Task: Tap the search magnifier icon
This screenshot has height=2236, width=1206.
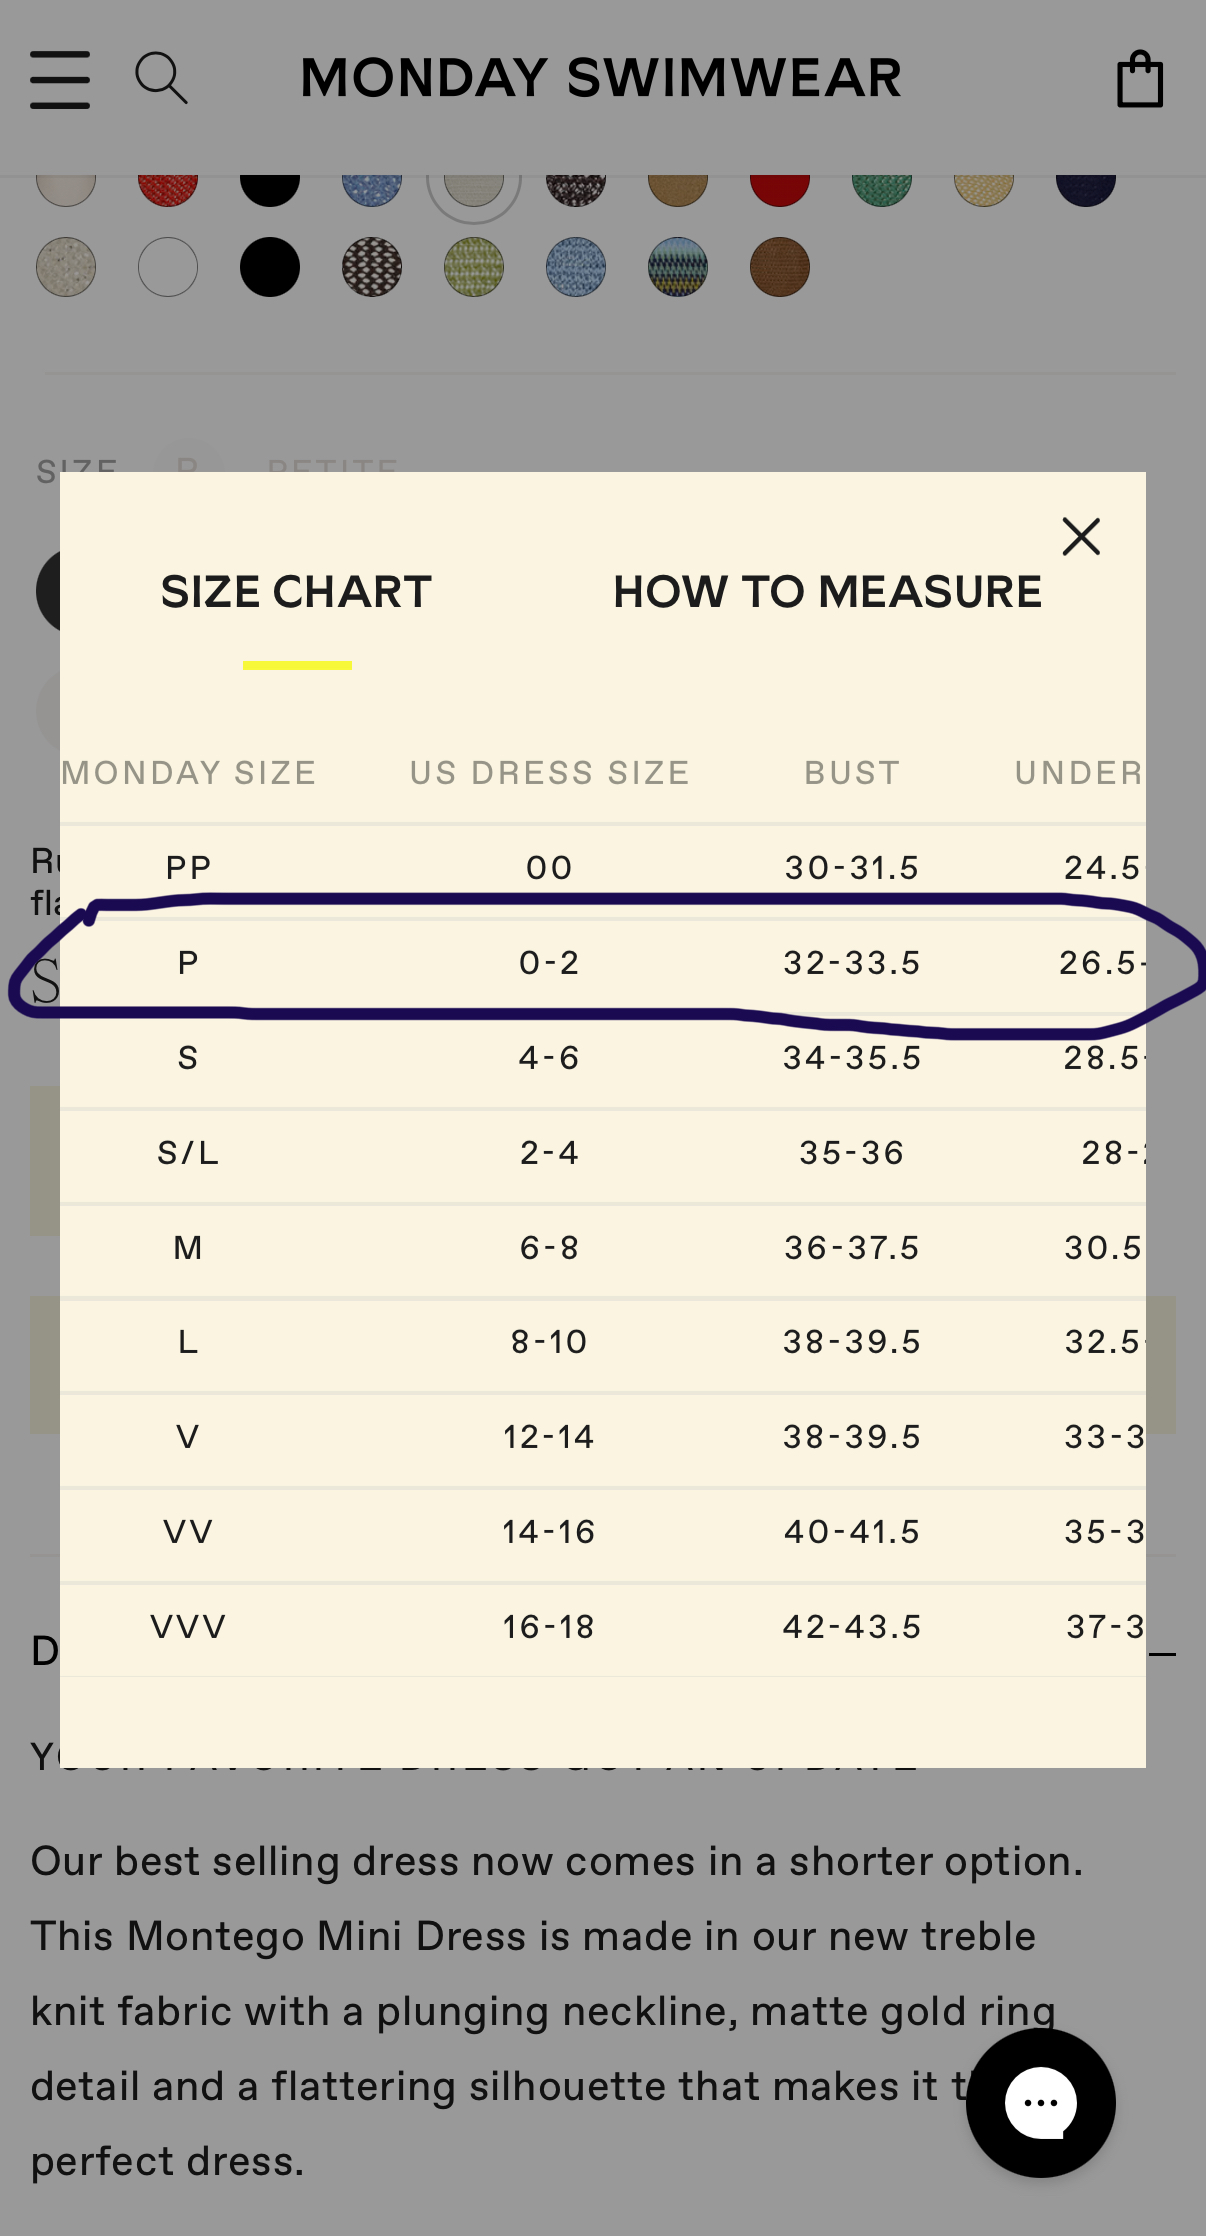Action: pyautogui.click(x=161, y=79)
